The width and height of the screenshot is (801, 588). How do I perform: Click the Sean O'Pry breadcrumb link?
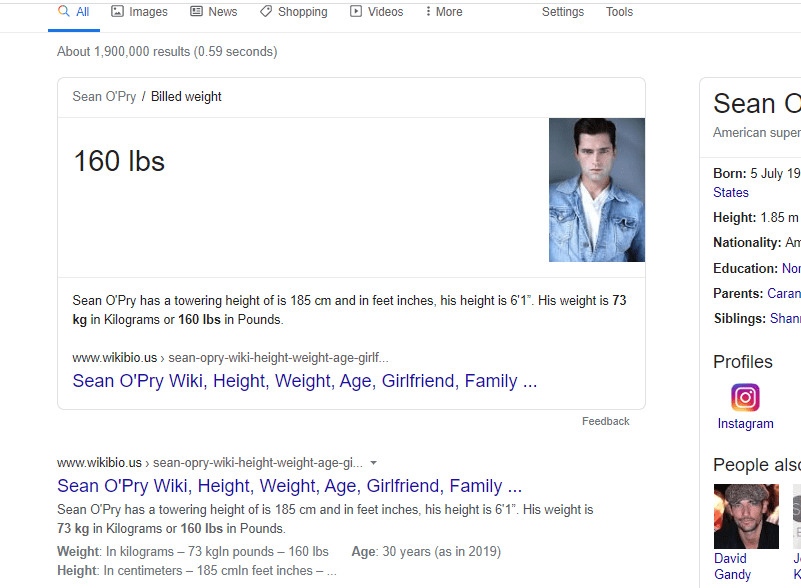coord(104,97)
